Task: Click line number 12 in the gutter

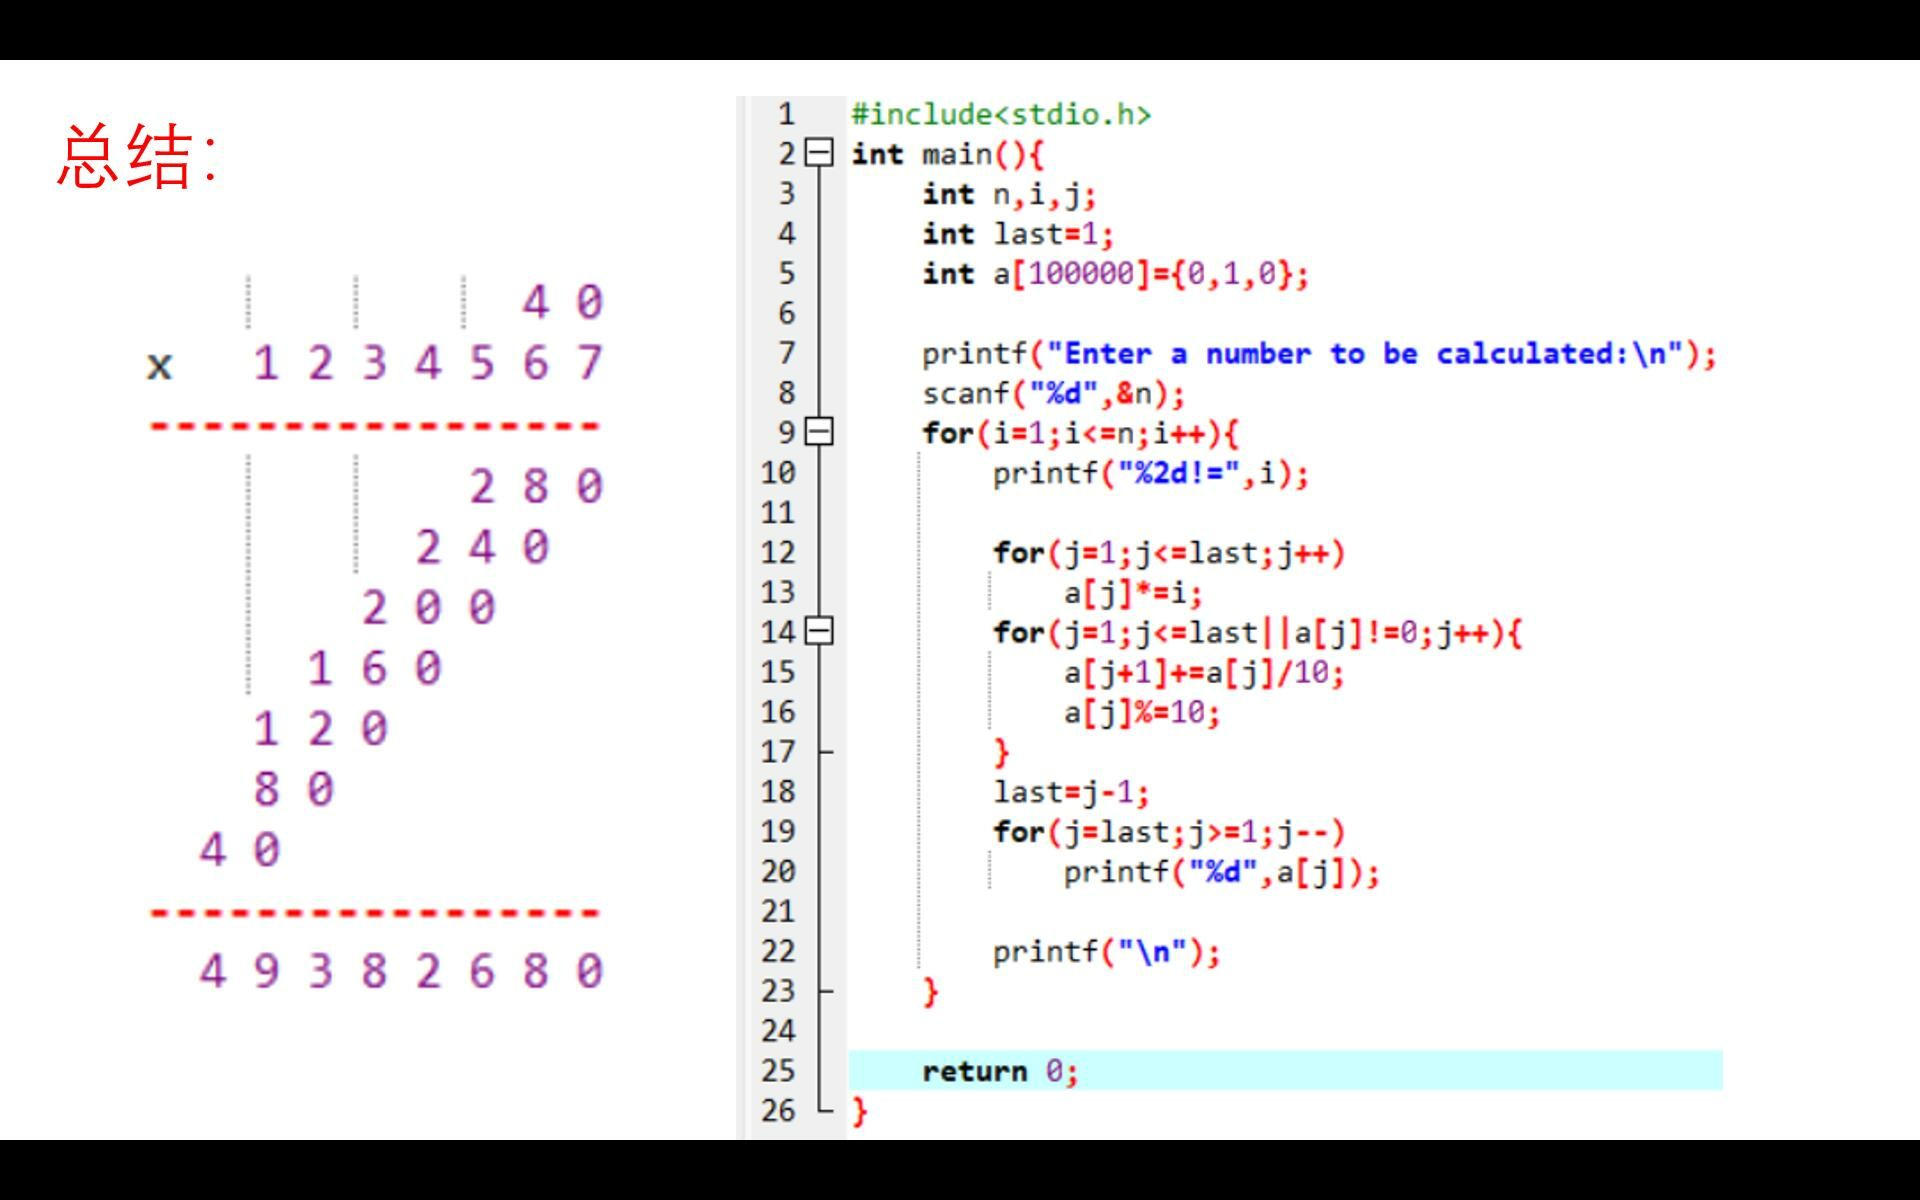Action: click(778, 552)
